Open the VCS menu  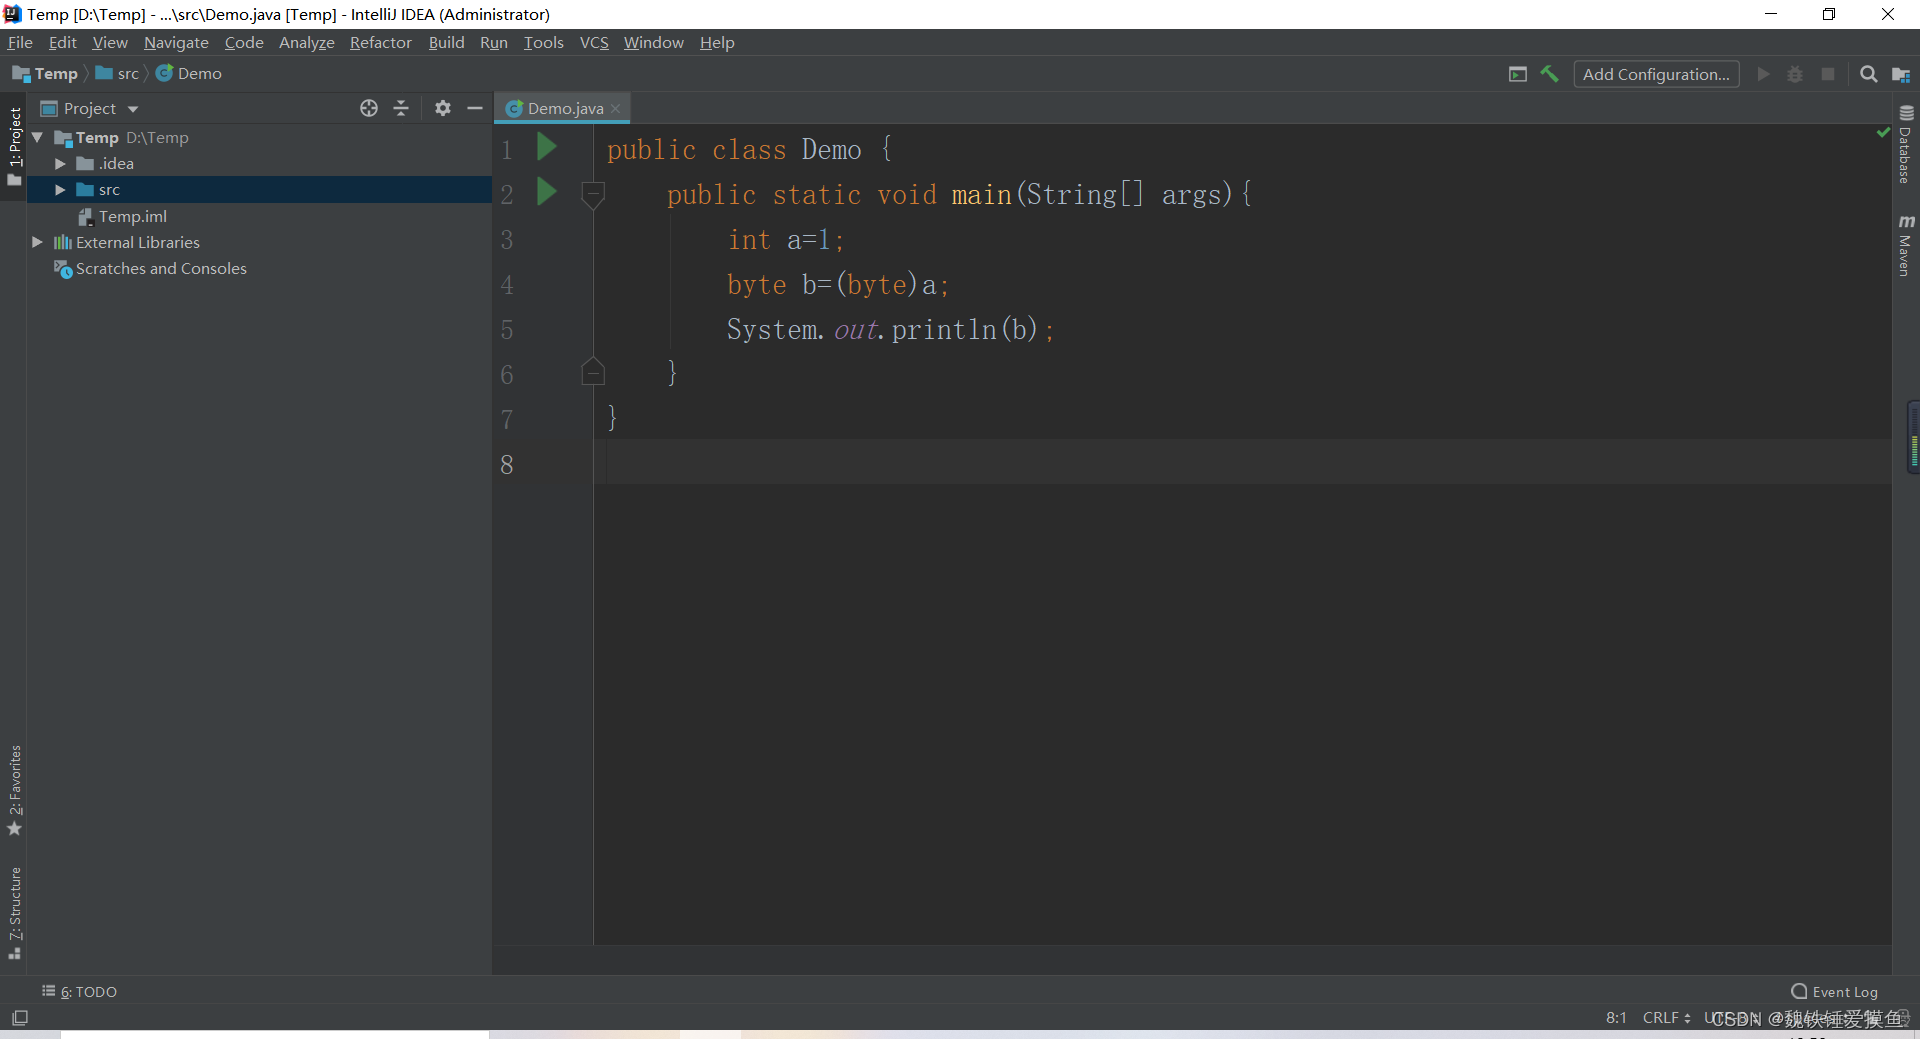[x=594, y=42]
